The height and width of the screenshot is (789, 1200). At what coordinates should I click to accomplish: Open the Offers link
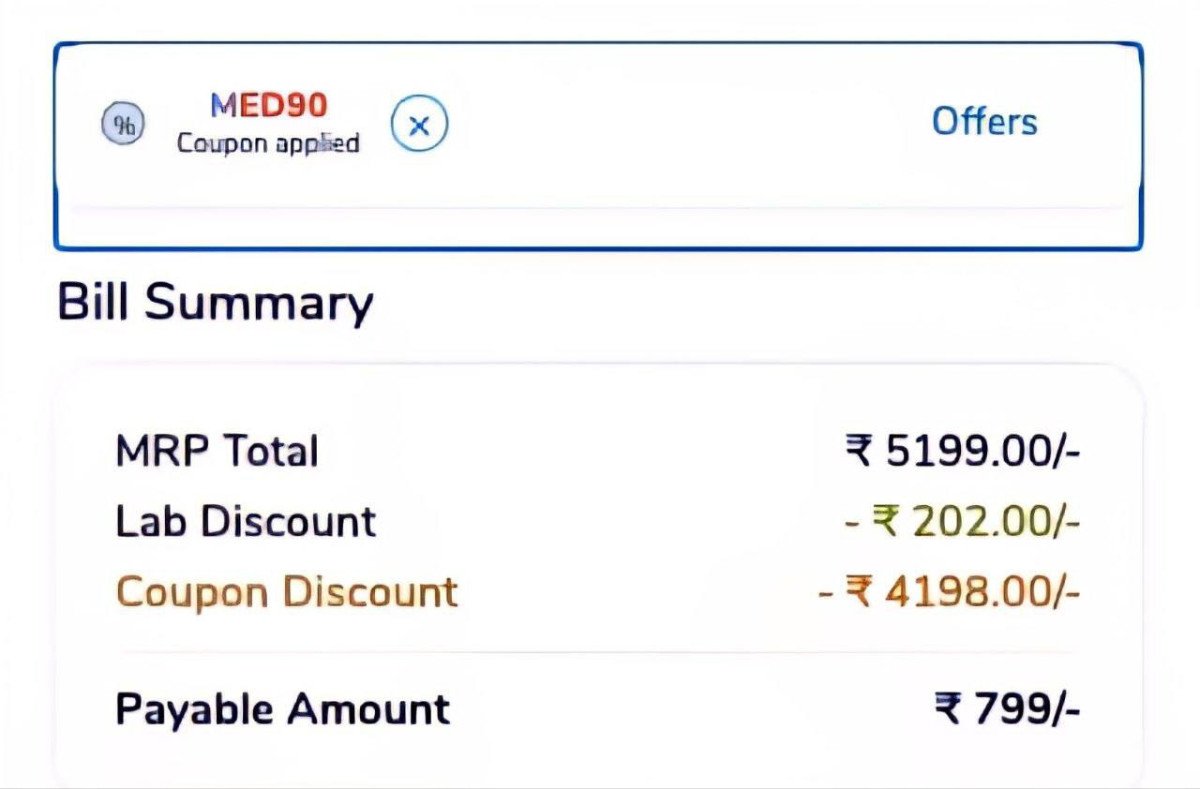(x=984, y=122)
